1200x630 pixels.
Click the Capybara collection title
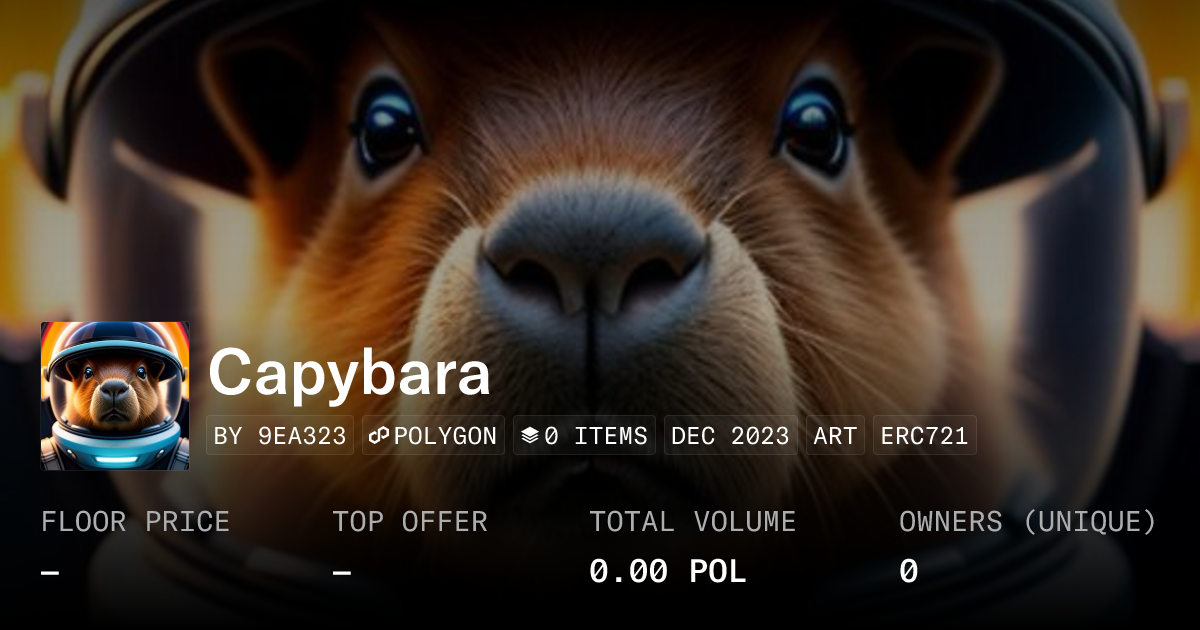pos(349,374)
